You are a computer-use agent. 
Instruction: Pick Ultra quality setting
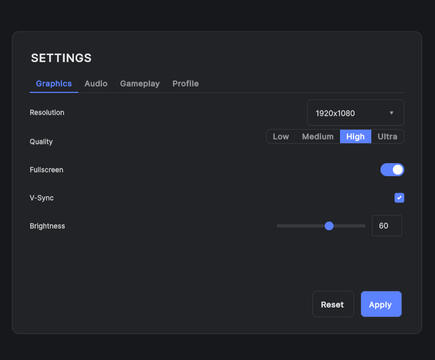(x=387, y=137)
